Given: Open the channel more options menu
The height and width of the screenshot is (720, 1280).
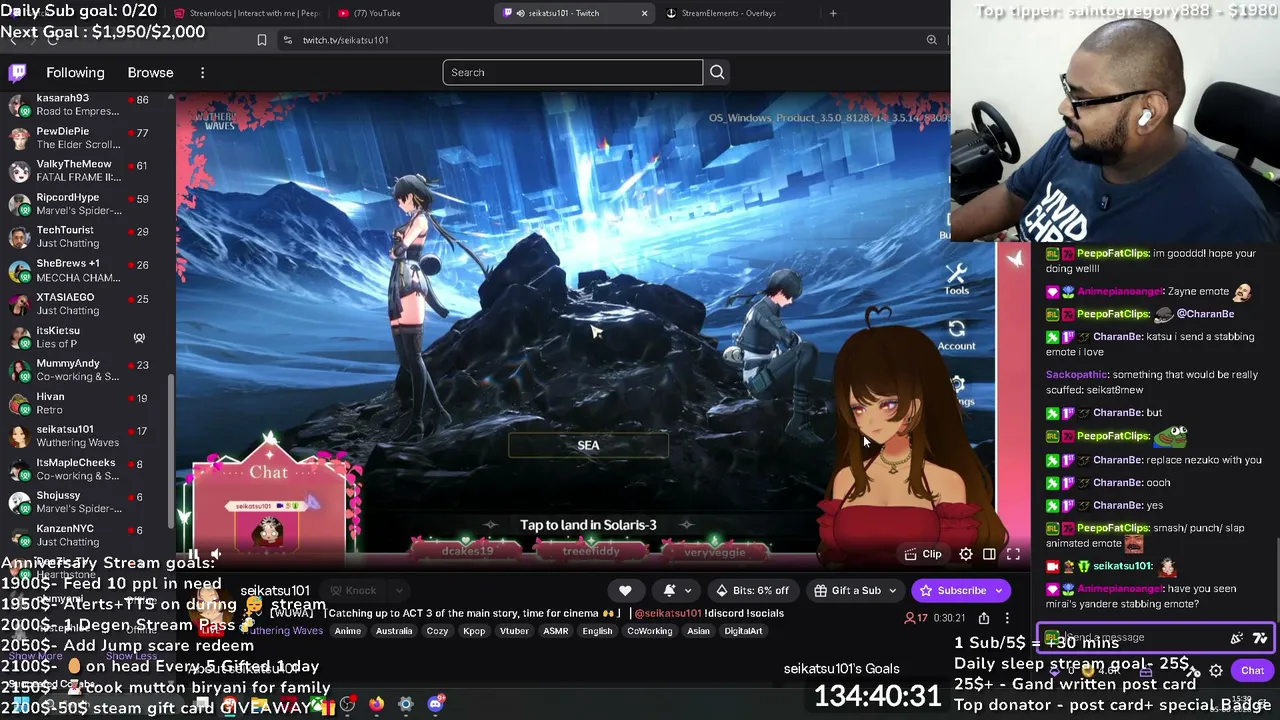Looking at the screenshot, I should pyautogui.click(x=1007, y=618).
